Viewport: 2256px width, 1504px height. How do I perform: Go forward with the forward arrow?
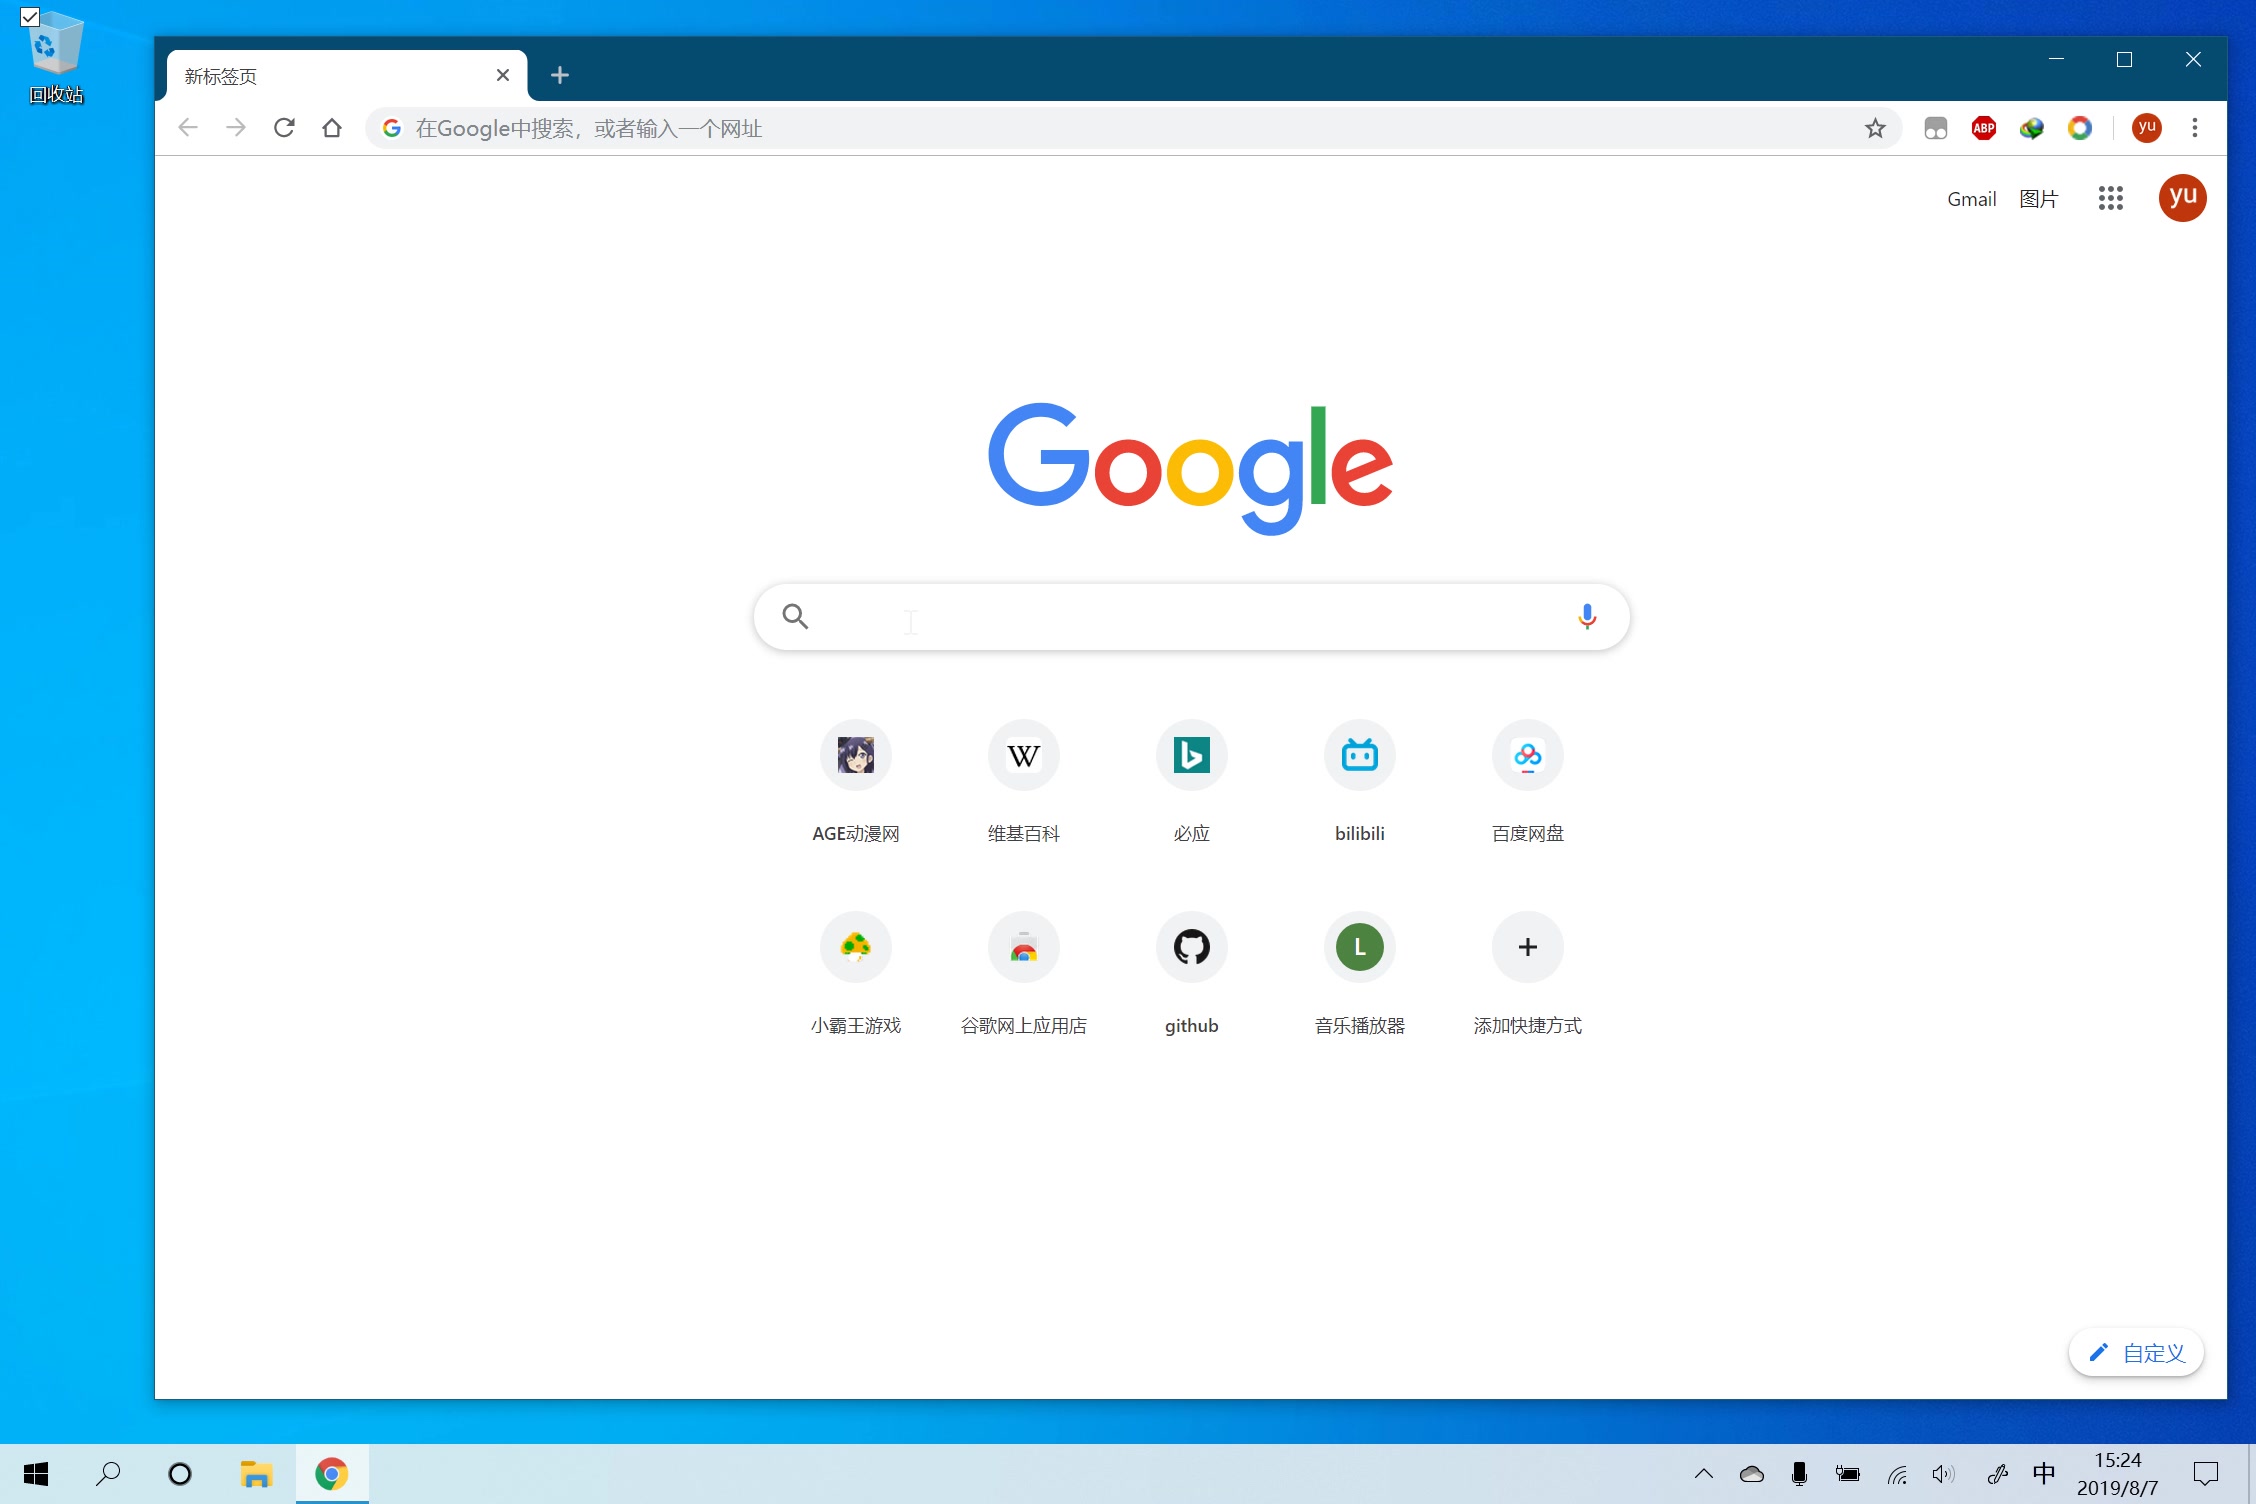click(236, 128)
